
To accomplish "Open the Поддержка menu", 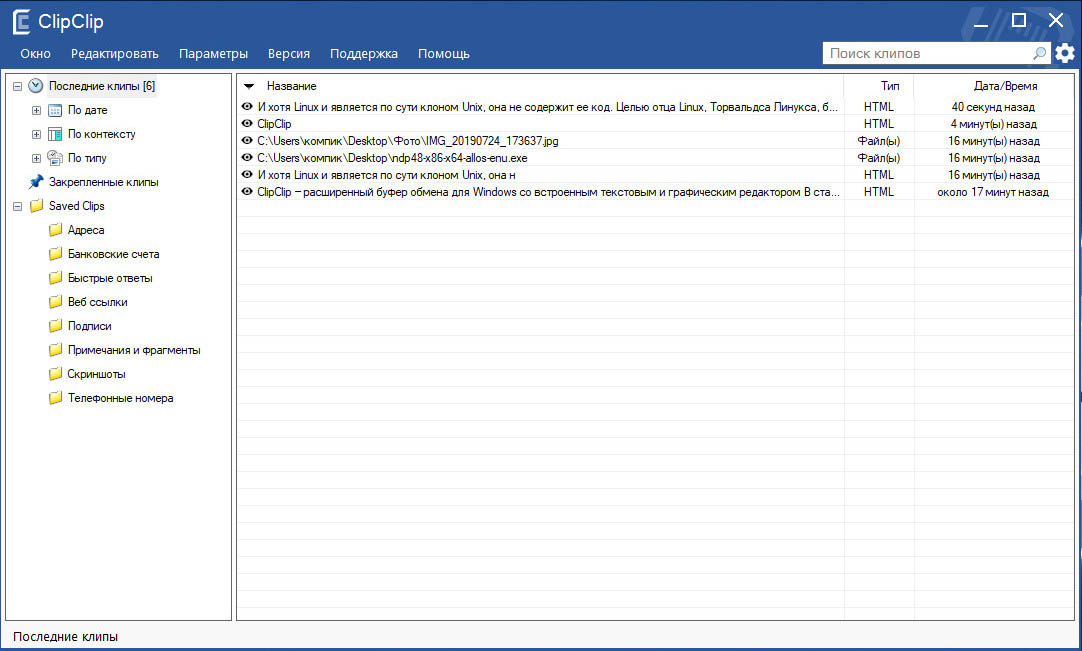I will click(364, 54).
